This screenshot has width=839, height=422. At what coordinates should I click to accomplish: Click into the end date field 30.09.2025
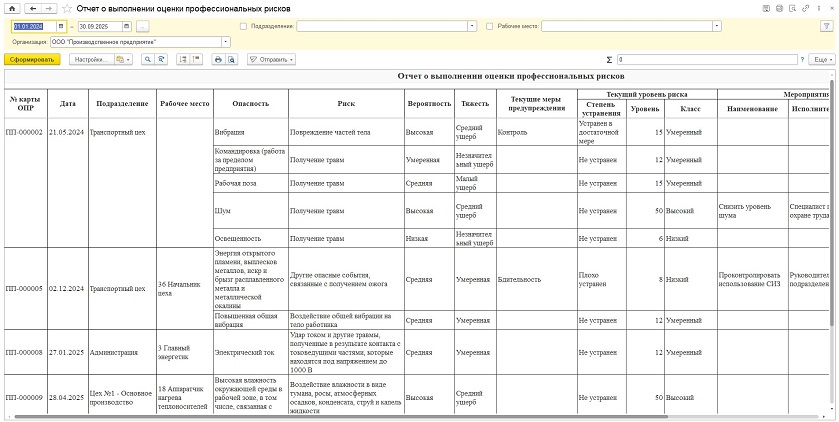pyautogui.click(x=101, y=26)
